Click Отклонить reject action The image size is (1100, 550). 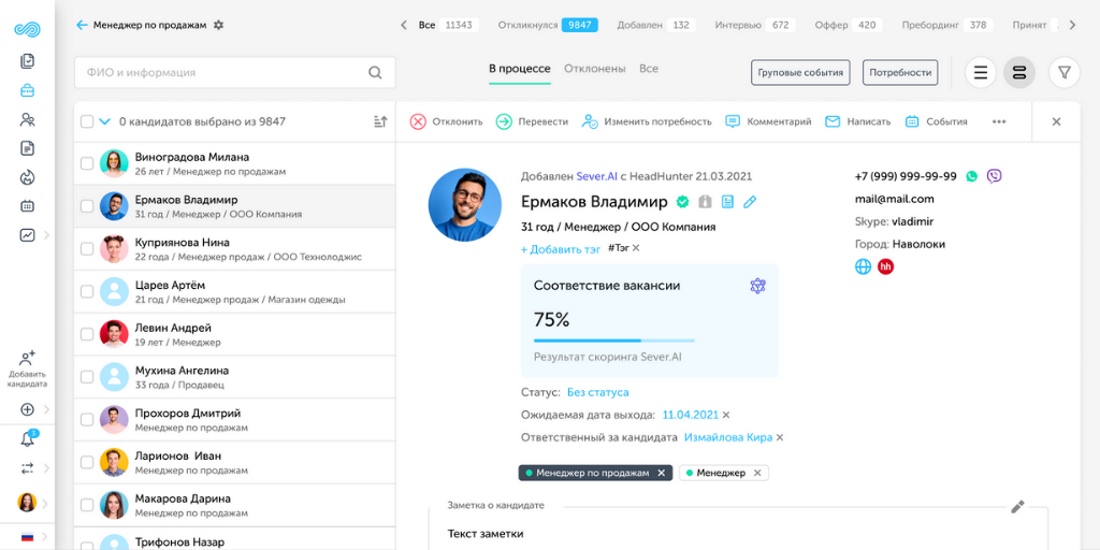[446, 121]
